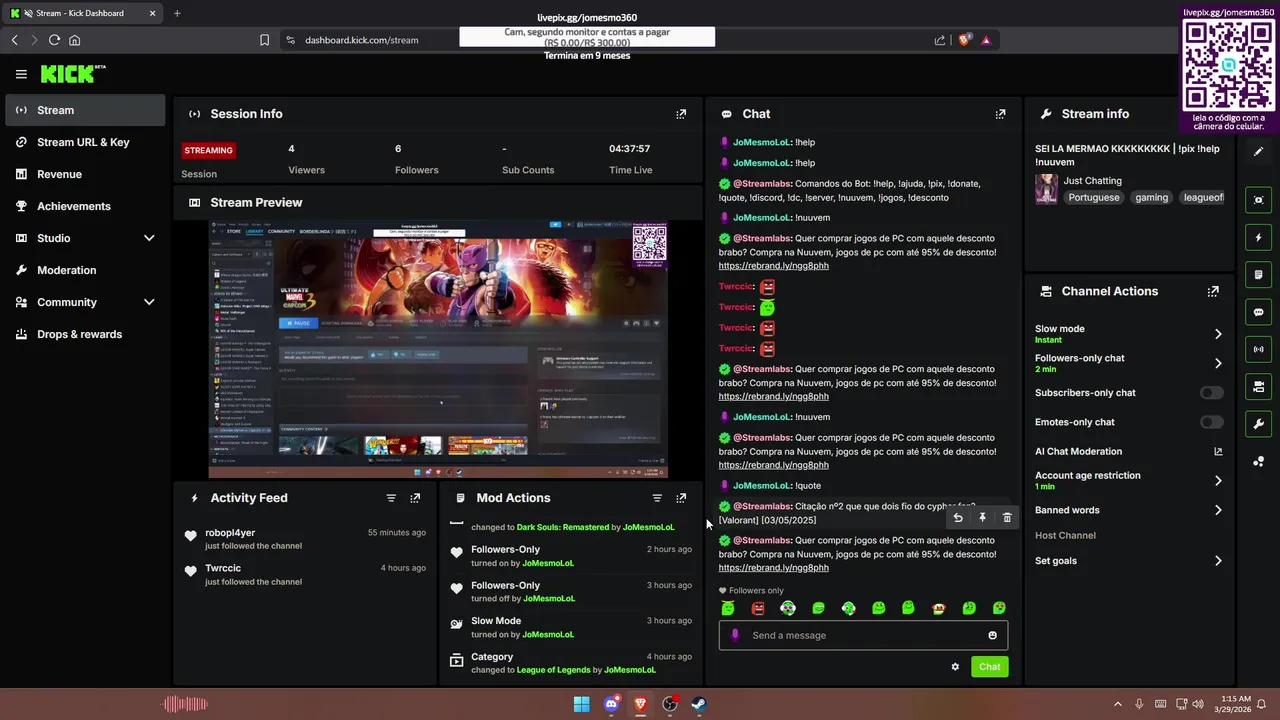
Task: Click Twrccic in Activity Feed
Action: [x=223, y=568]
